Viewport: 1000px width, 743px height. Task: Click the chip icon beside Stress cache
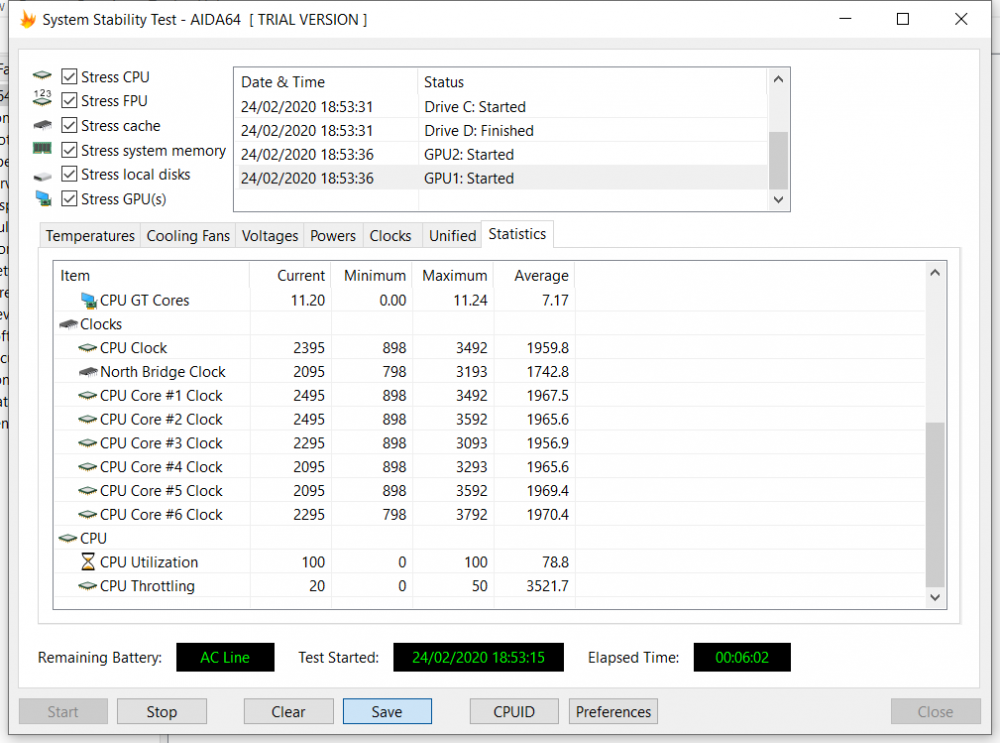point(42,125)
